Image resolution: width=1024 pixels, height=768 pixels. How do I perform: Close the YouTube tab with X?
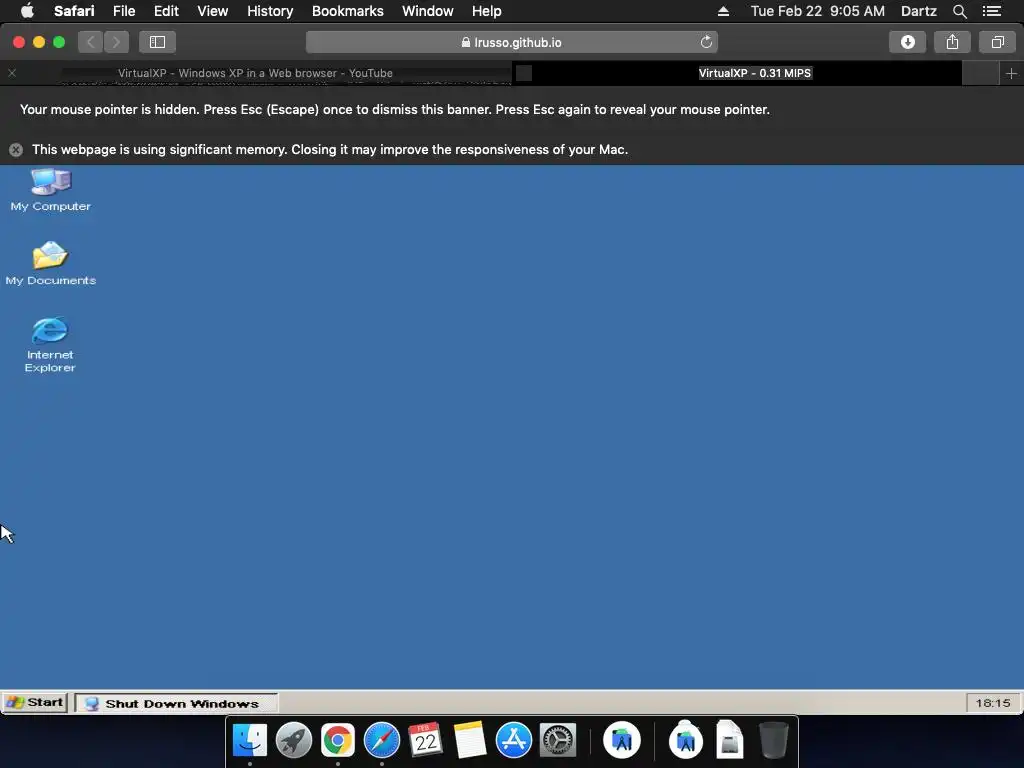(12, 73)
